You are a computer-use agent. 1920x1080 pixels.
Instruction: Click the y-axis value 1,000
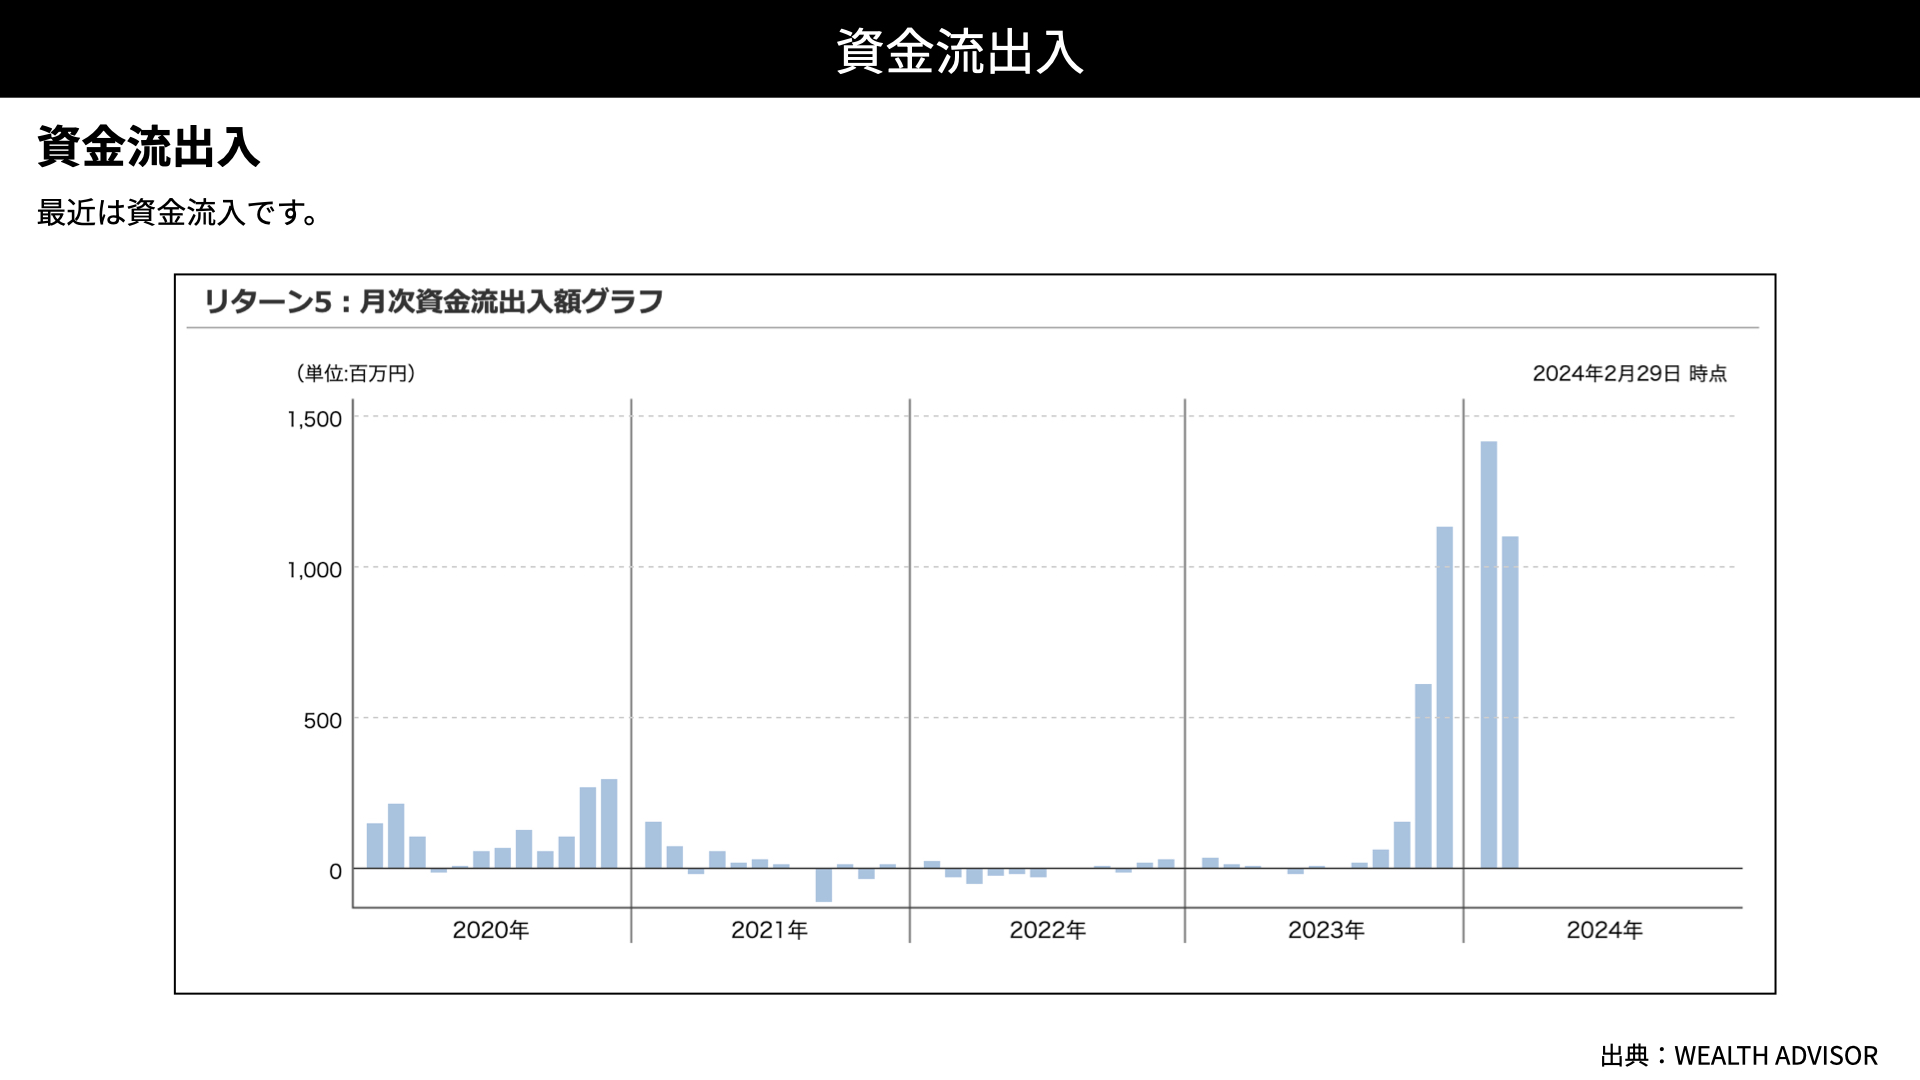tap(315, 570)
